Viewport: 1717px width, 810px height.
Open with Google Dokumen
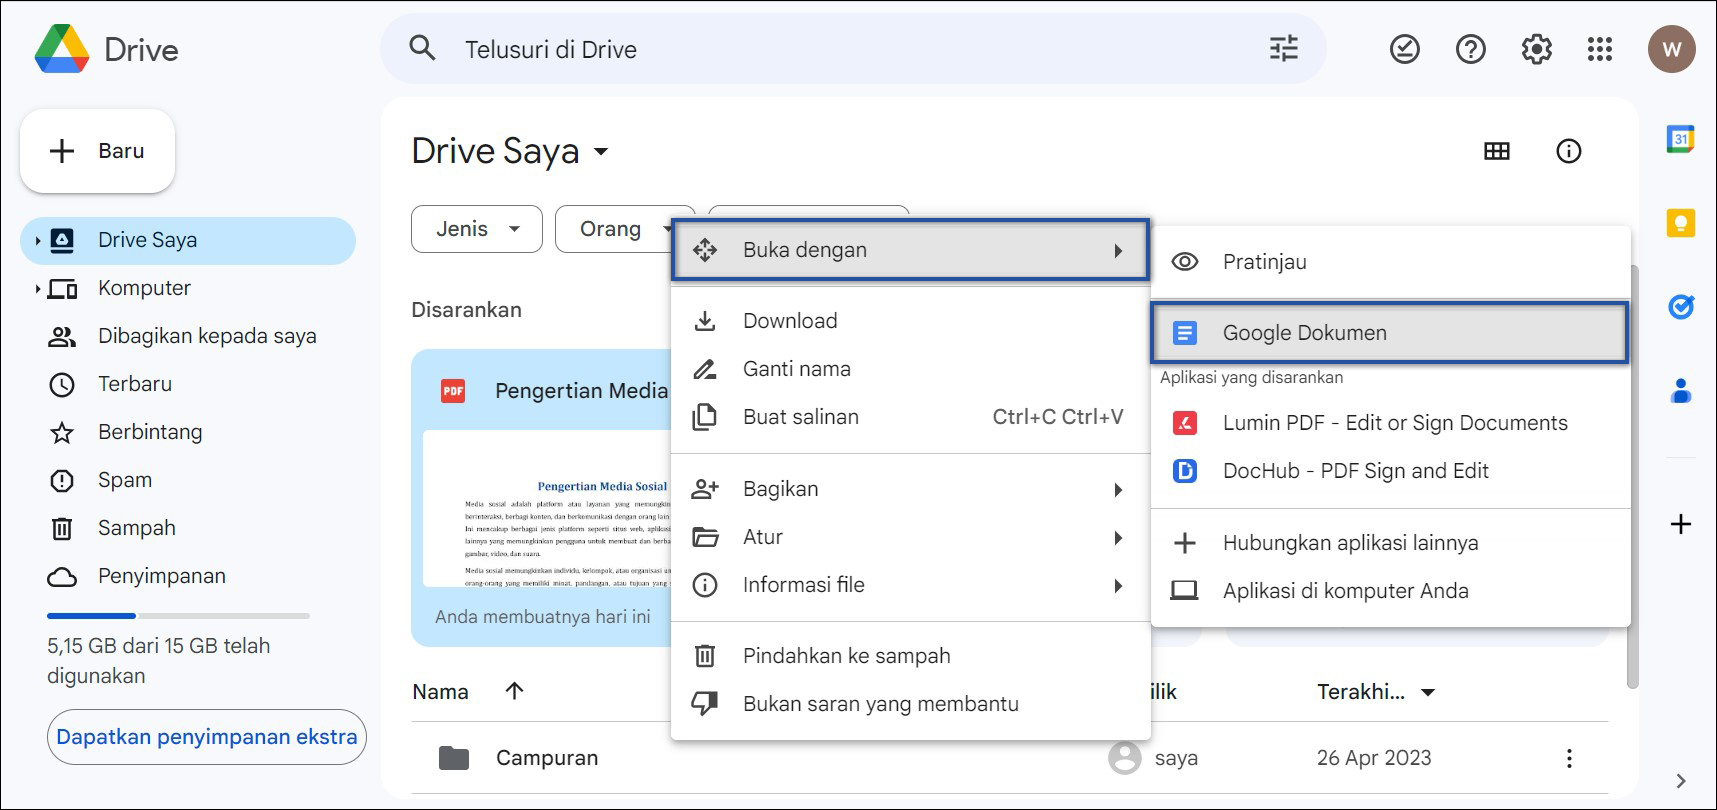tap(1390, 333)
